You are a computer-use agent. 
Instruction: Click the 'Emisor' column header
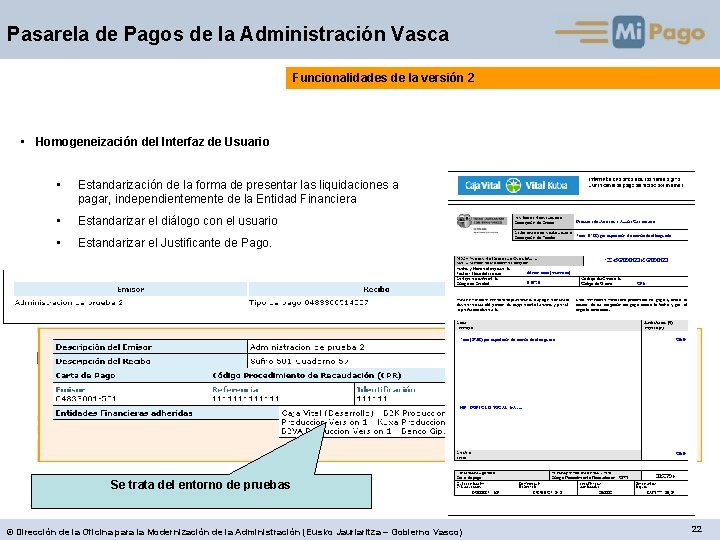click(x=130, y=289)
